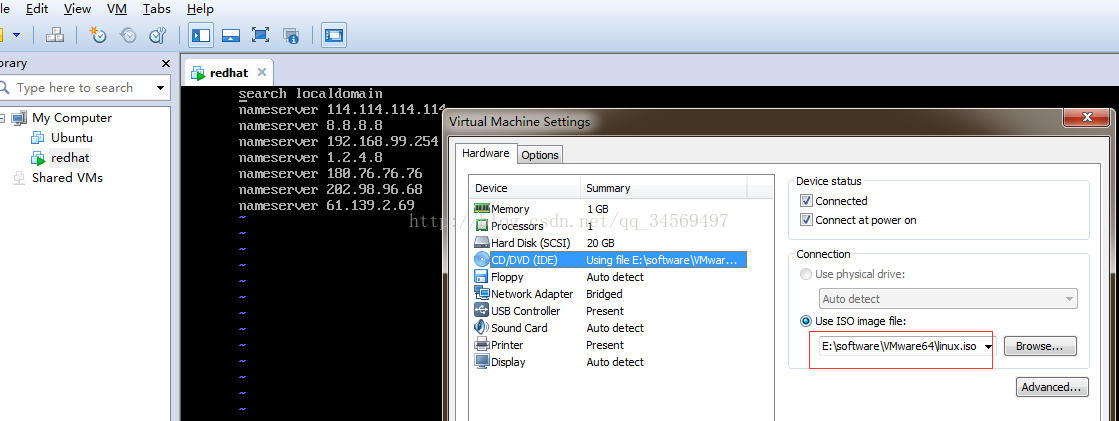Viewport: 1119px width, 421px height.
Task: Select the Memory device row
Action: [x=609, y=209]
